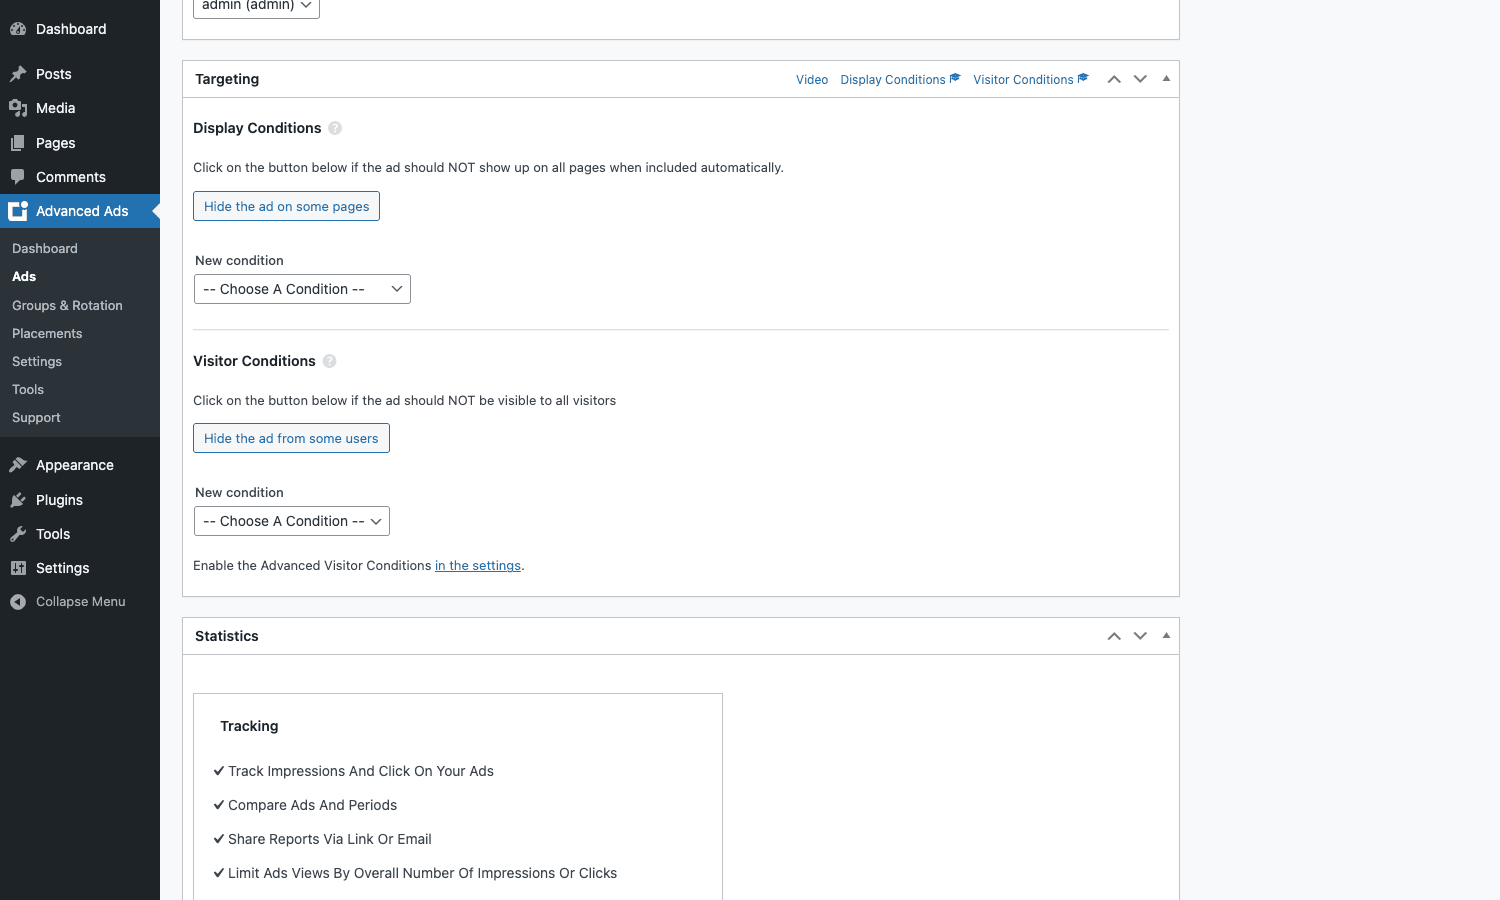Click the Media library icon

[18, 108]
